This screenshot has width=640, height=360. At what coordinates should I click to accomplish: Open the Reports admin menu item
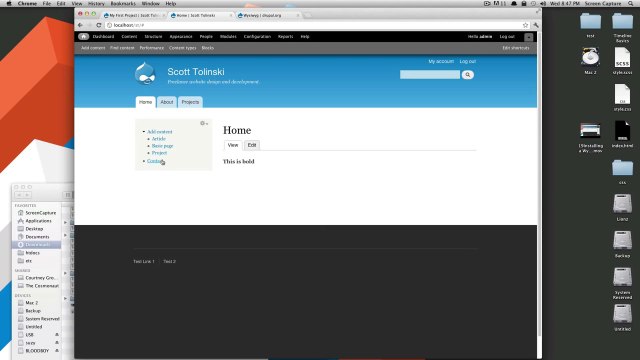[x=285, y=37]
